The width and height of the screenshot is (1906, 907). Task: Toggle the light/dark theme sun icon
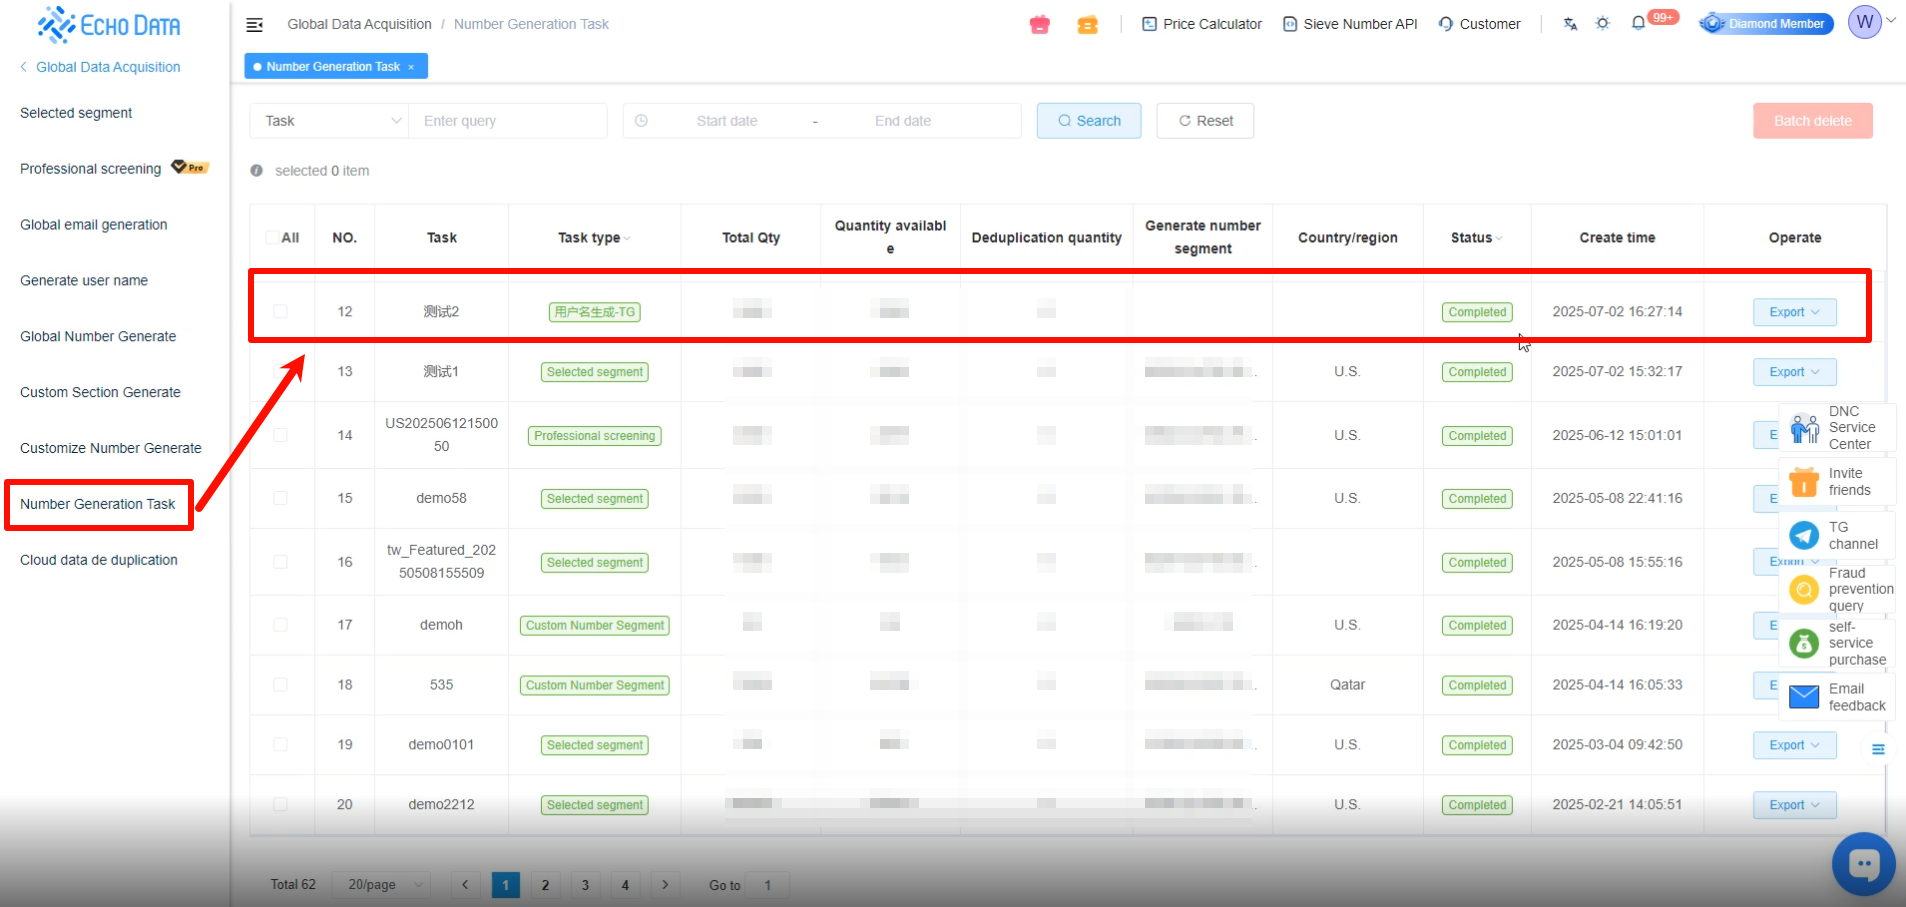click(1603, 24)
